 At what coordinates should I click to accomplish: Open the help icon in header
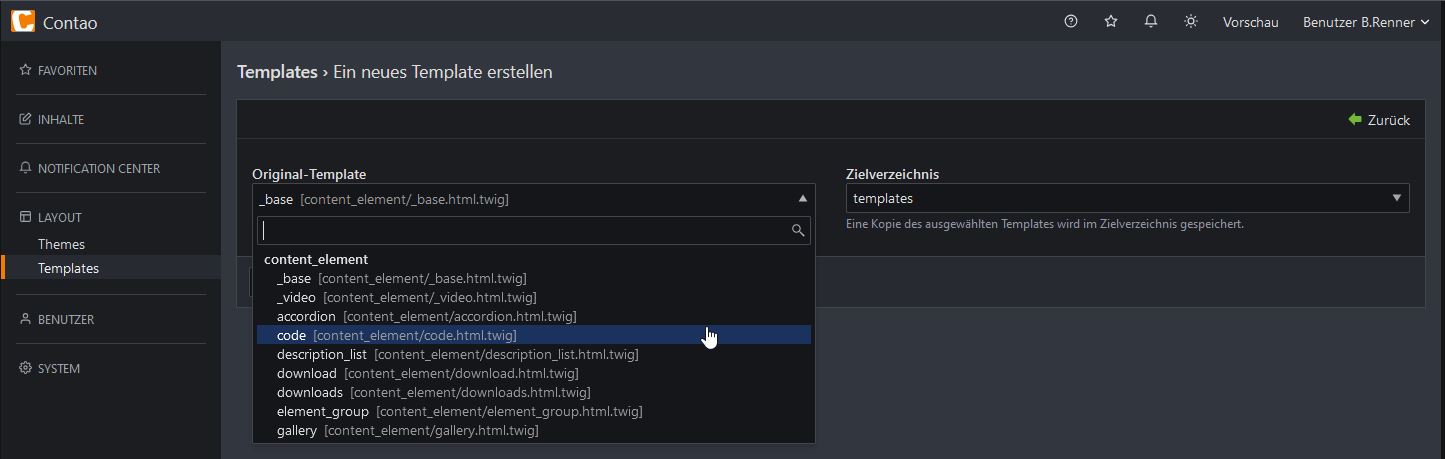click(1071, 21)
